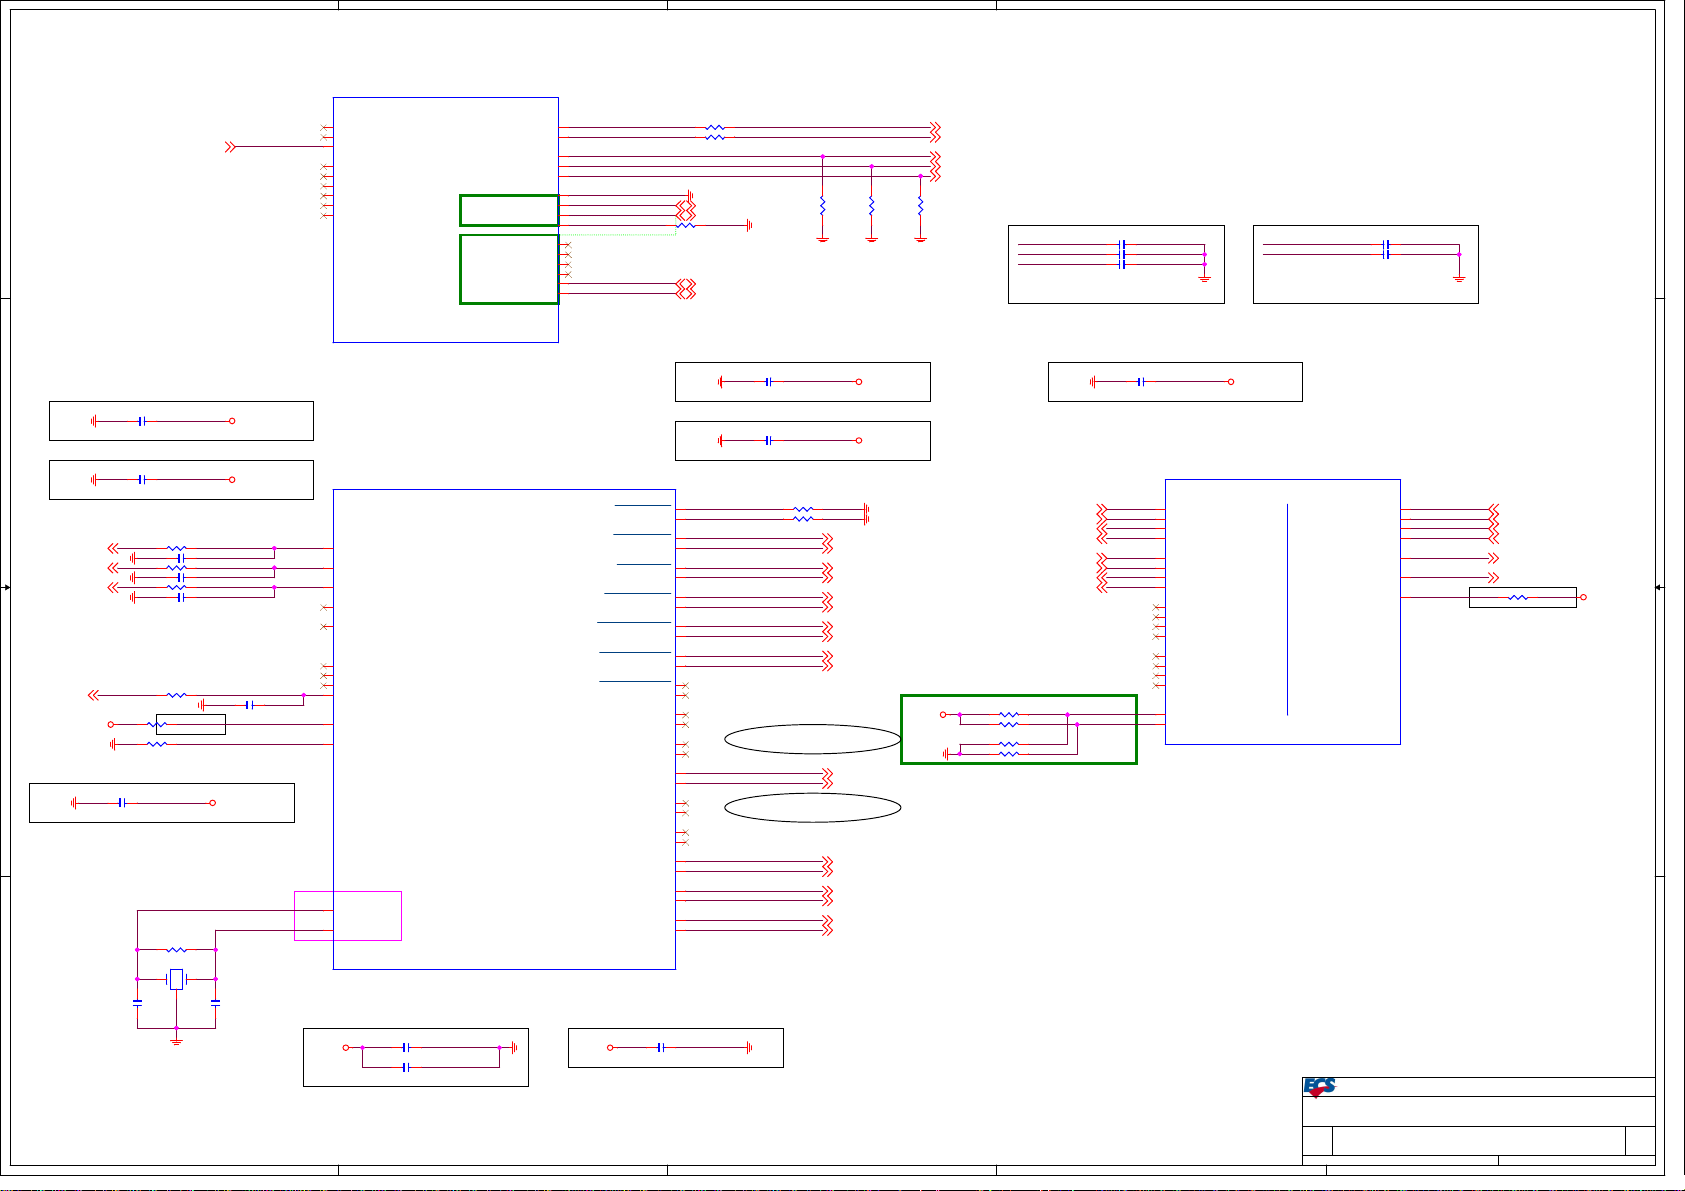Select the smaller green rectangle inside the top chip

pyautogui.click(x=508, y=210)
